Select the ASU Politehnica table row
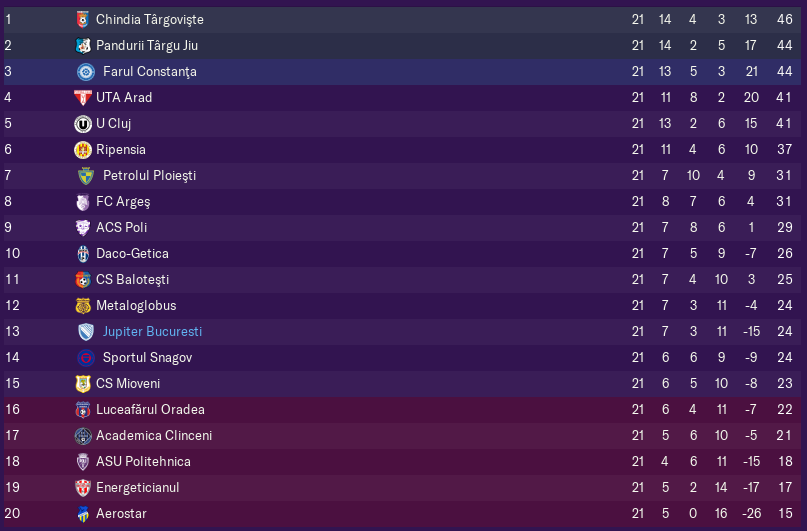 tap(402, 462)
